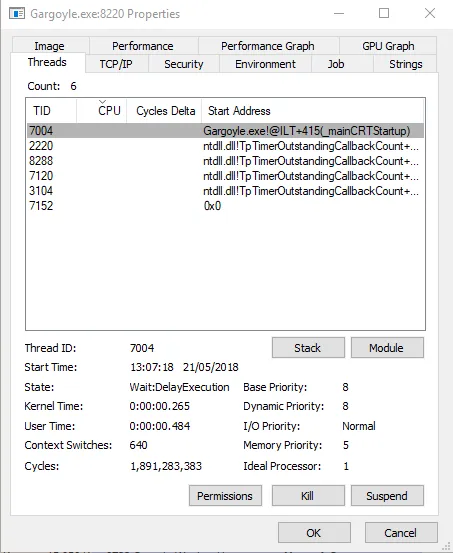Screen dimensions: 453x553
Task: Confirm with the OK button
Action: pos(314,533)
